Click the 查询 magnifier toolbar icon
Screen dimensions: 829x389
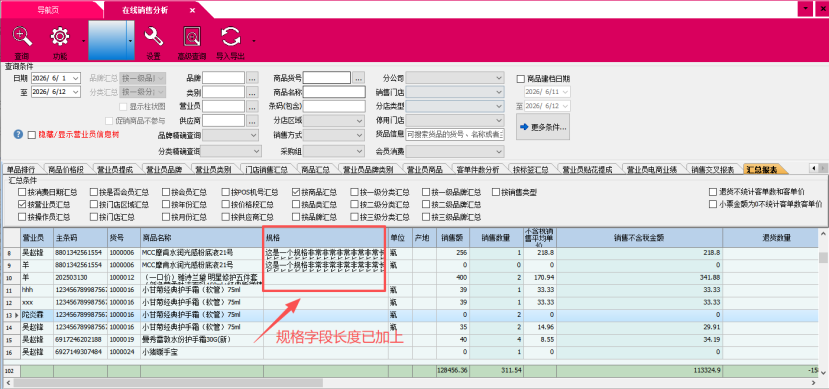[22, 36]
